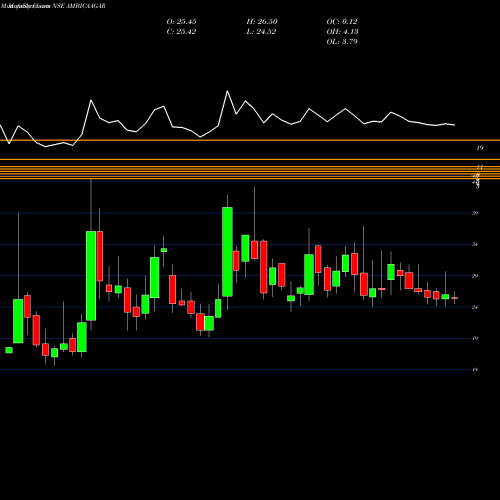The image size is (500, 500).
Task: Select the OC: 0.12 reading
Action: 342,22
